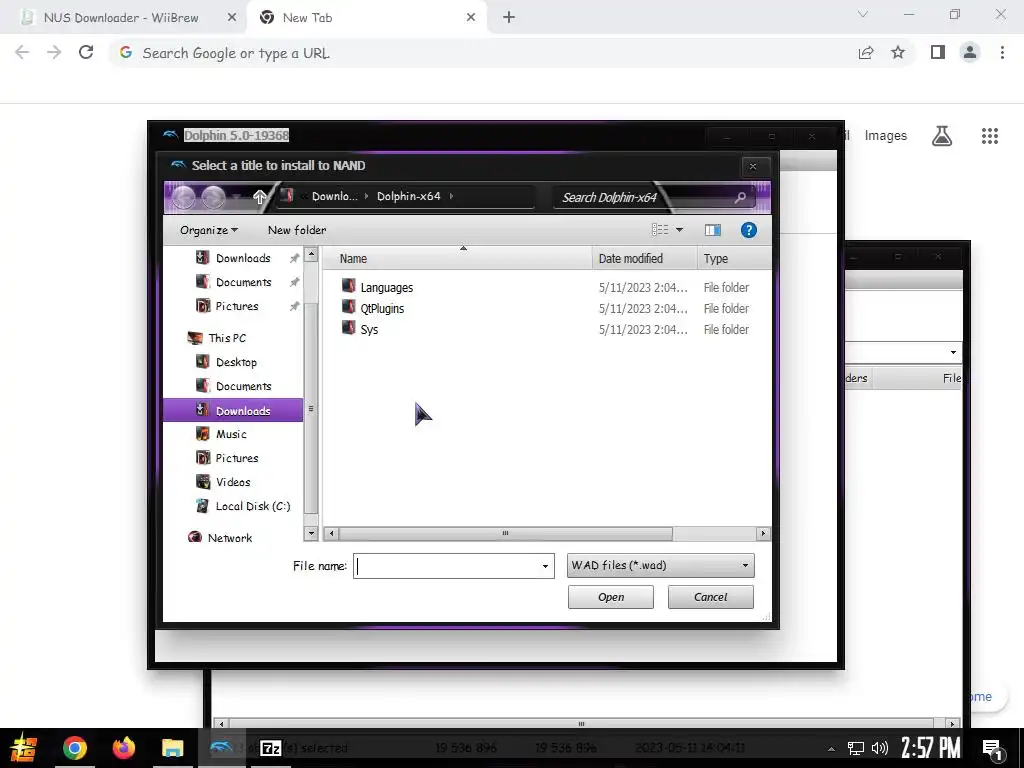Select the Languages folder
Screen dimensions: 1024x768
[387, 287]
